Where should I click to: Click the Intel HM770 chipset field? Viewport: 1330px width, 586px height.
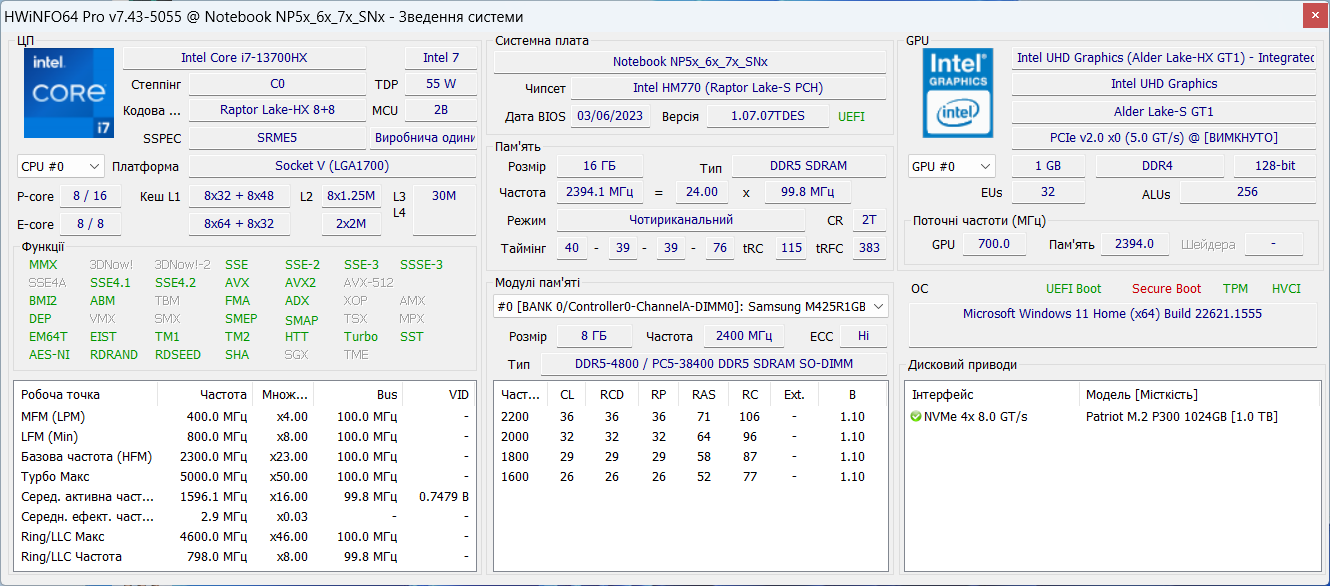coord(727,88)
